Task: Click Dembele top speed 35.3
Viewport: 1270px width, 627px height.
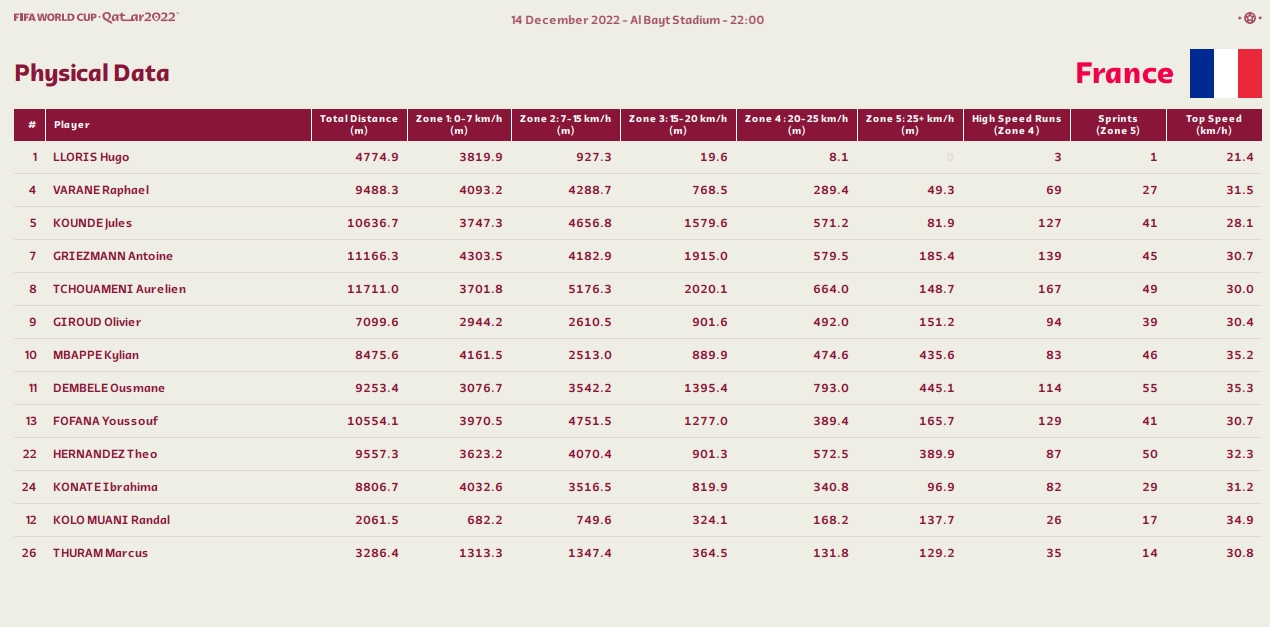Action: tap(1240, 388)
